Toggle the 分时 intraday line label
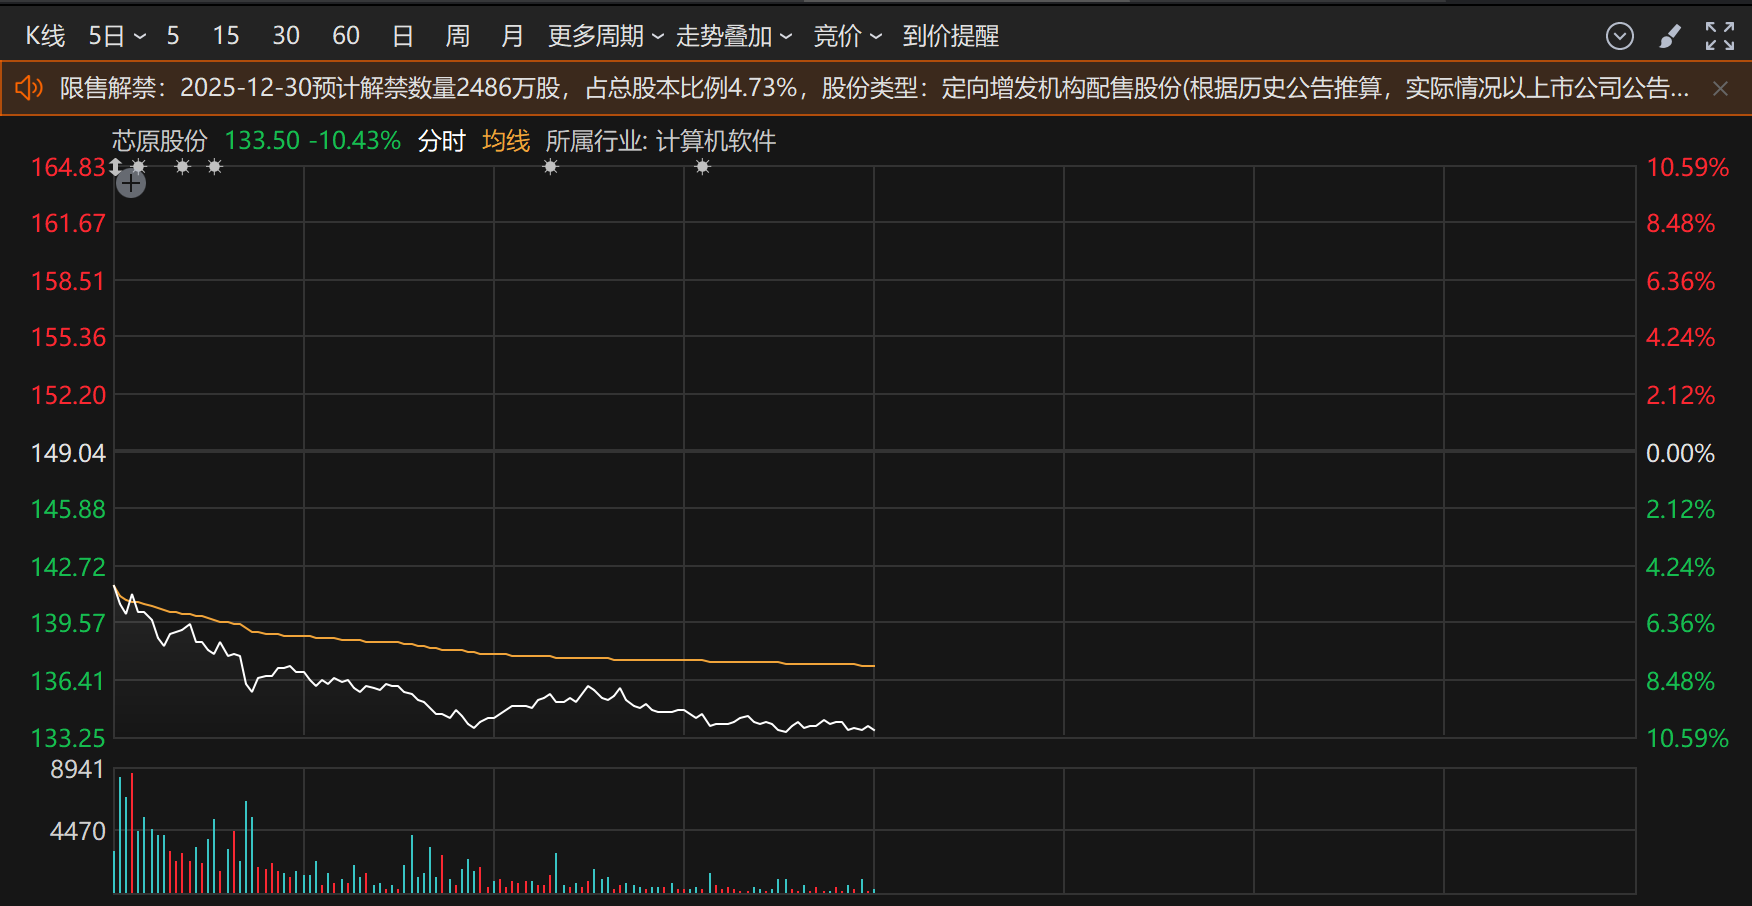The height and width of the screenshot is (906, 1752). click(x=441, y=141)
